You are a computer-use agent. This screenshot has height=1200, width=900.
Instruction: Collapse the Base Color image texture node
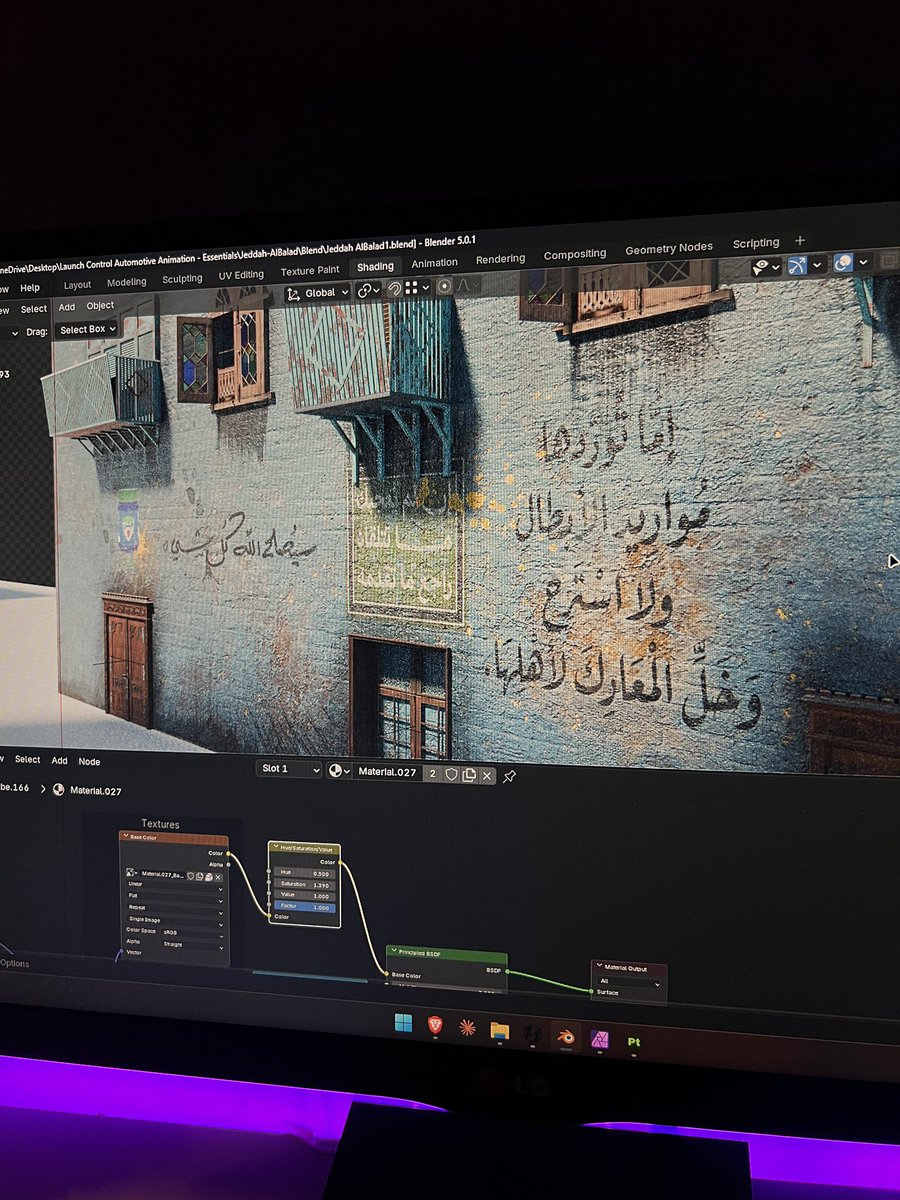tap(125, 836)
